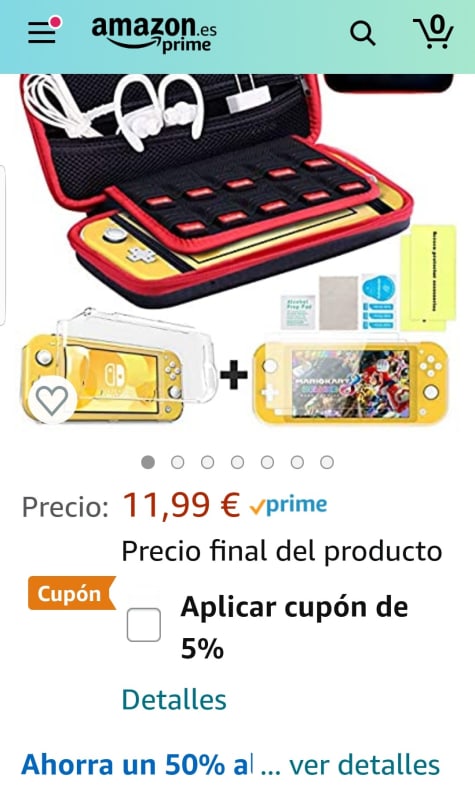
Task: Add product to wishlist via heart icon
Action: pyautogui.click(x=52, y=399)
